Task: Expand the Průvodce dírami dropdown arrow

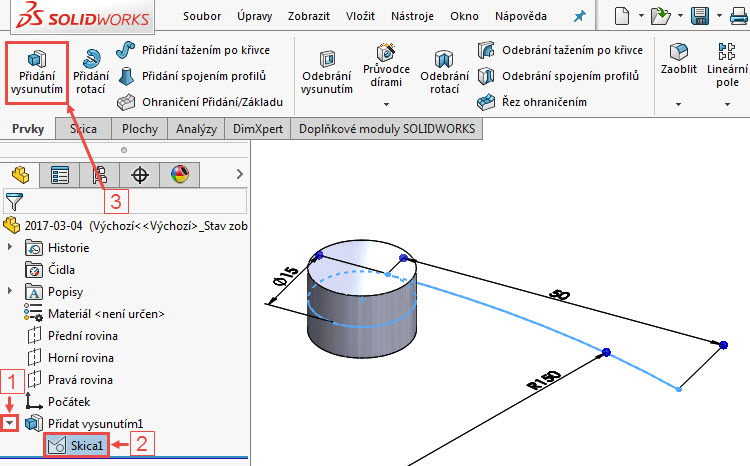Action: coord(386,104)
